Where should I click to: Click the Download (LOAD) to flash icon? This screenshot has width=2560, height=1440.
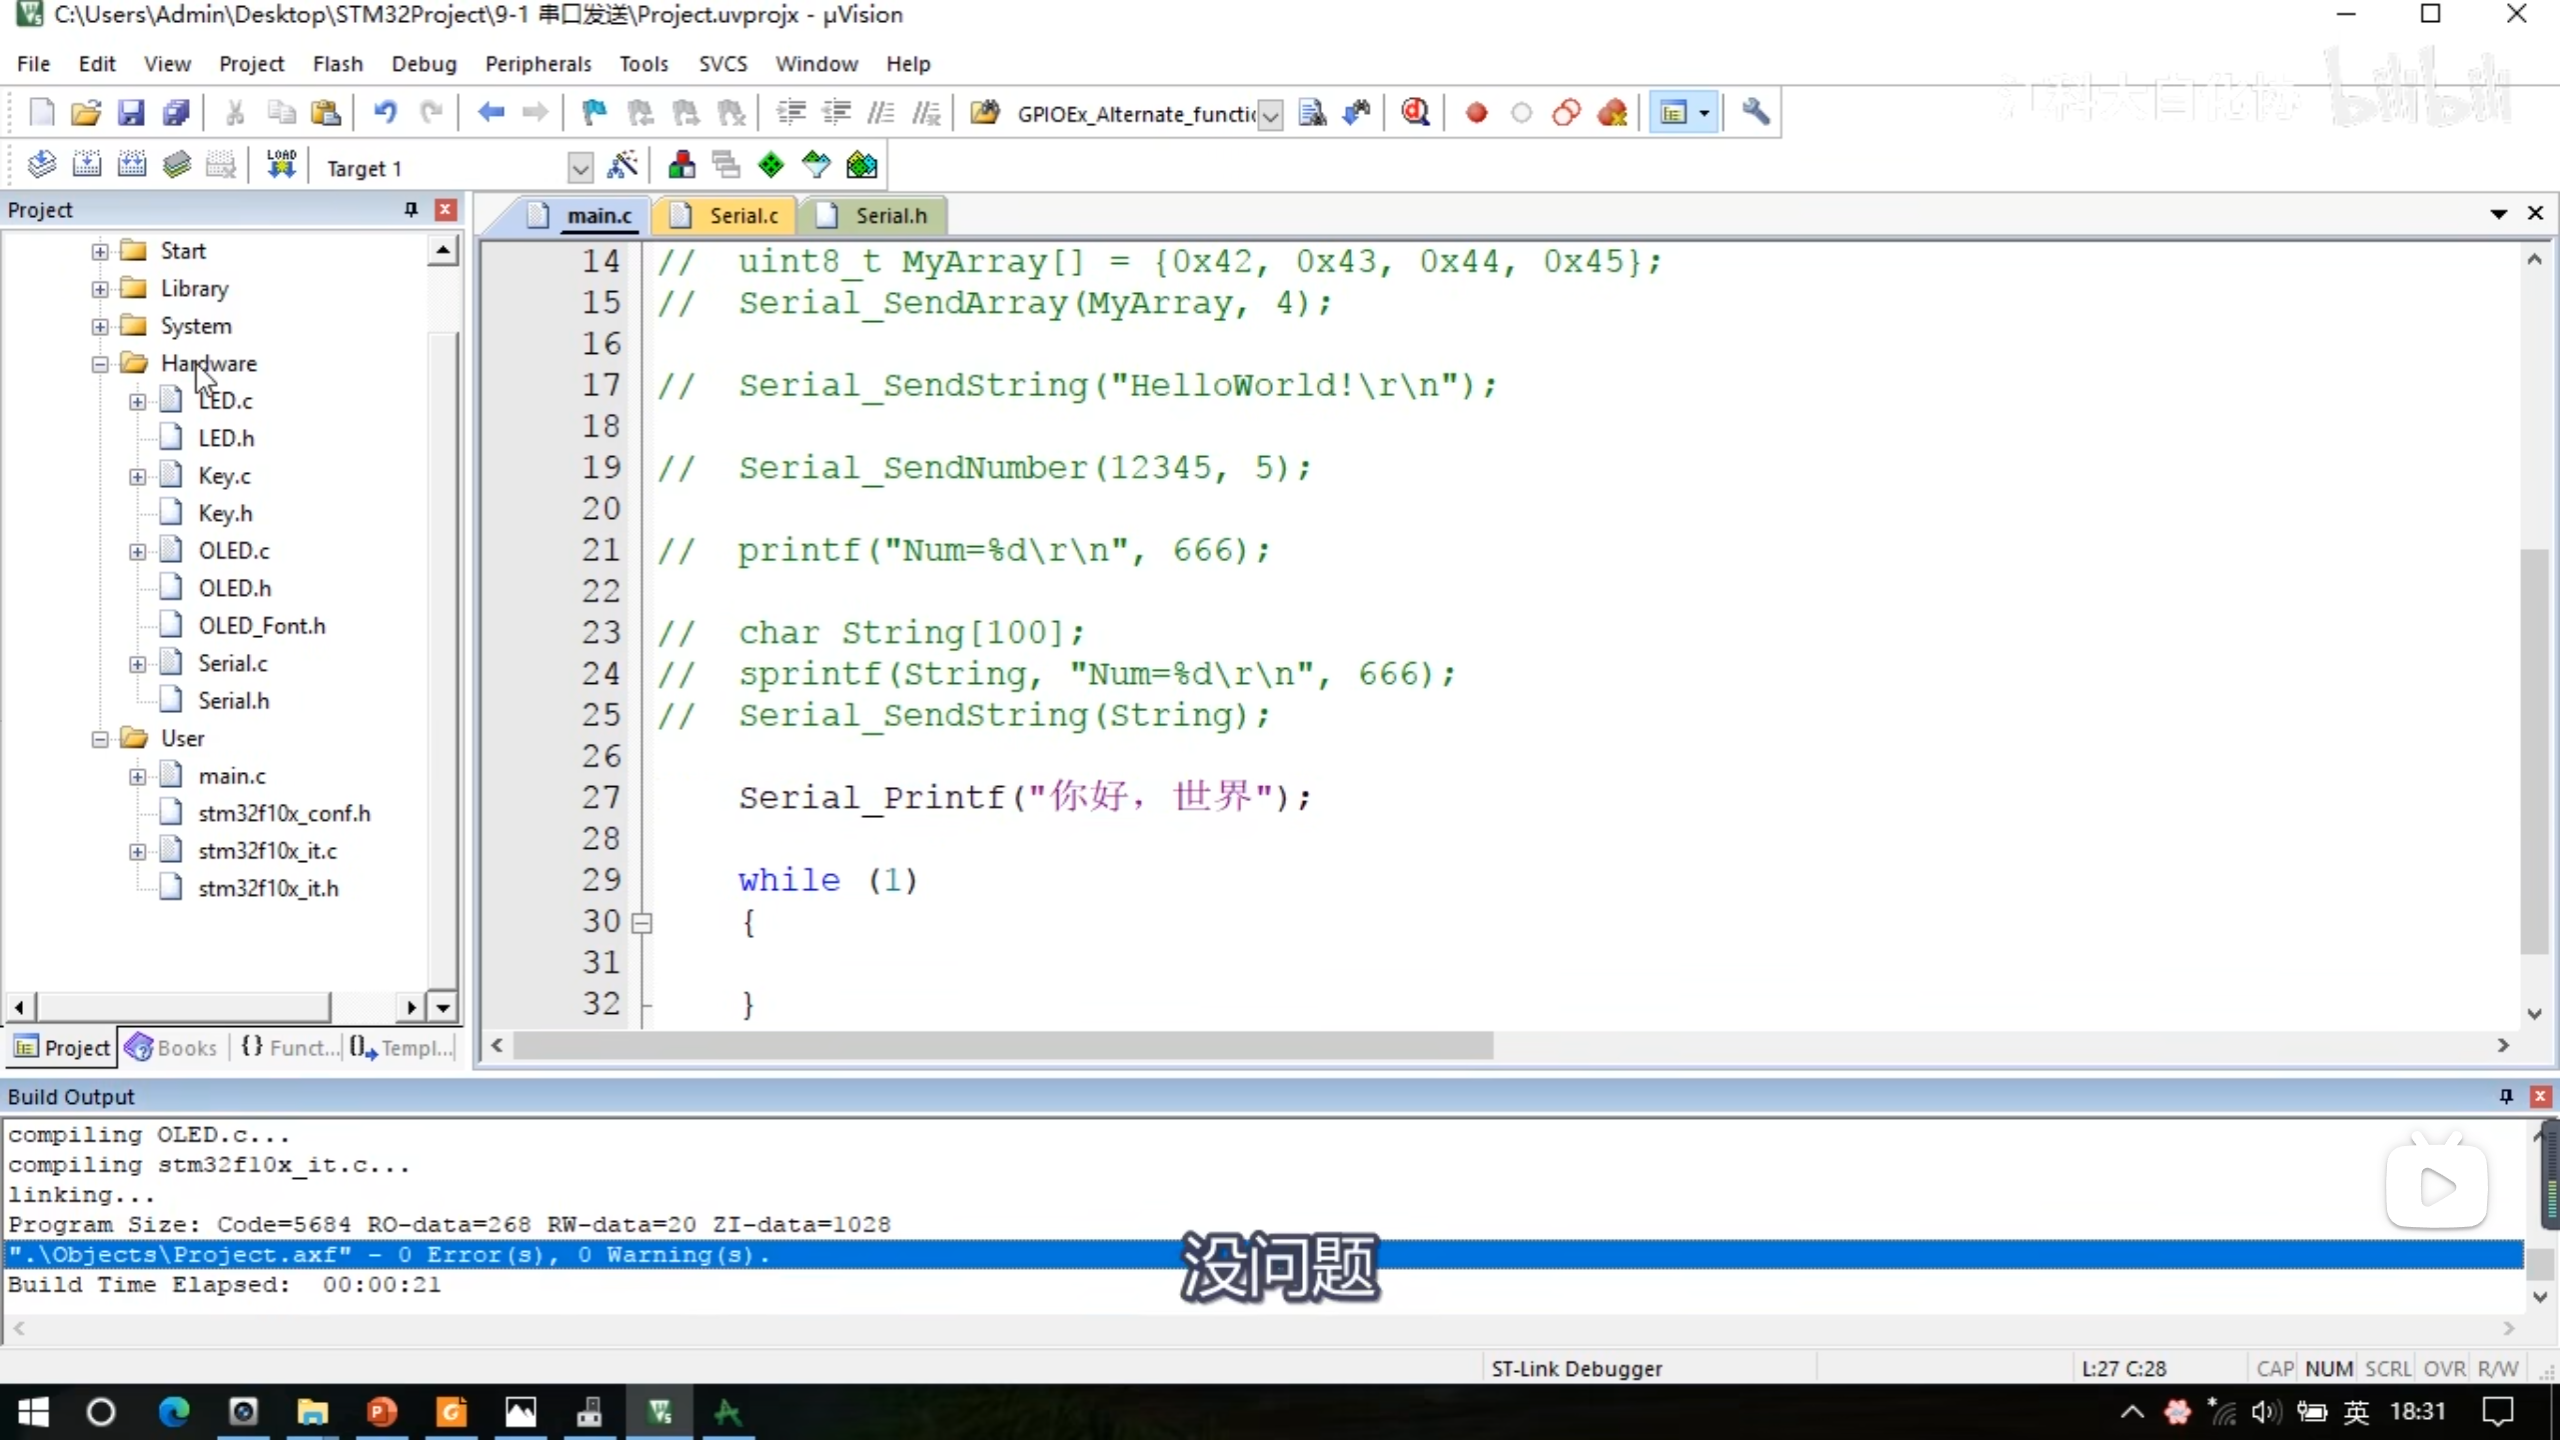(281, 165)
